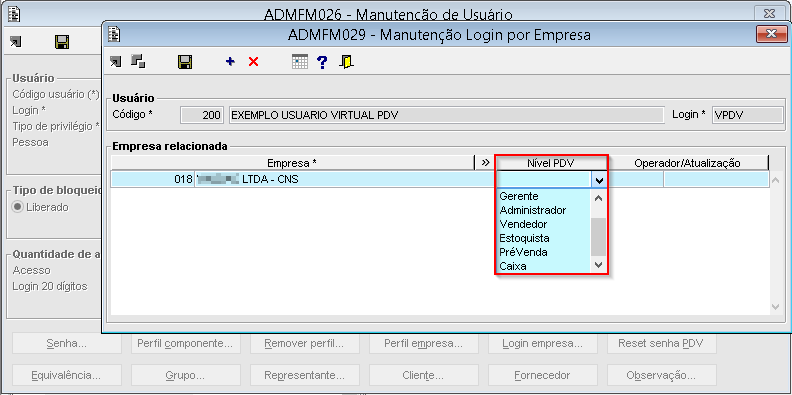The image size is (792, 395).
Task: Select the Liberado radio button
Action: tap(18, 207)
